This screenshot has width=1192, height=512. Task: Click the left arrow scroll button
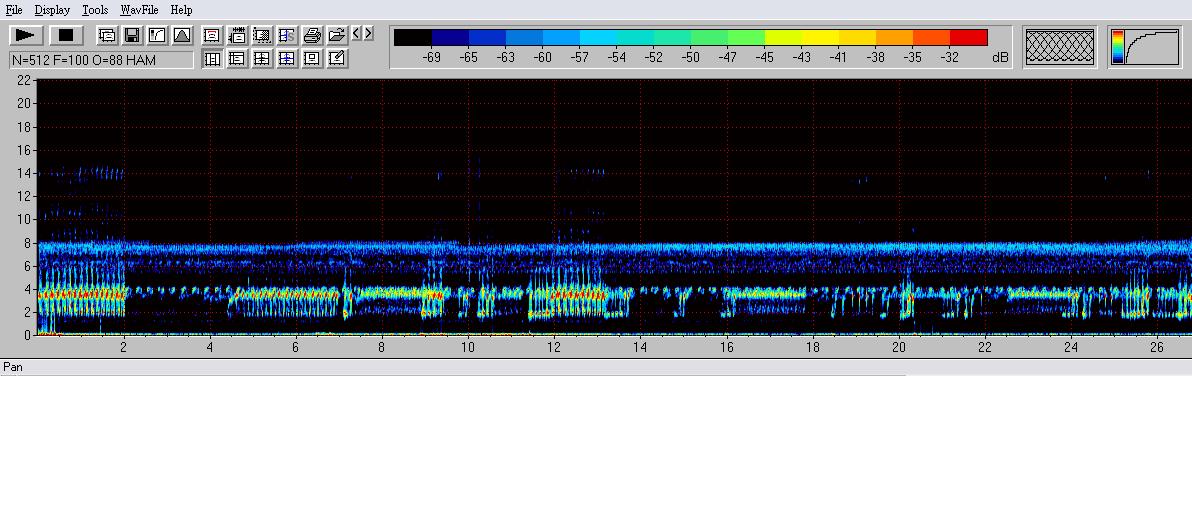[x=357, y=34]
